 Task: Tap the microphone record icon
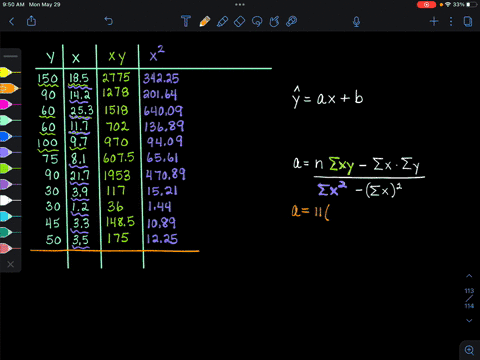tap(356, 22)
